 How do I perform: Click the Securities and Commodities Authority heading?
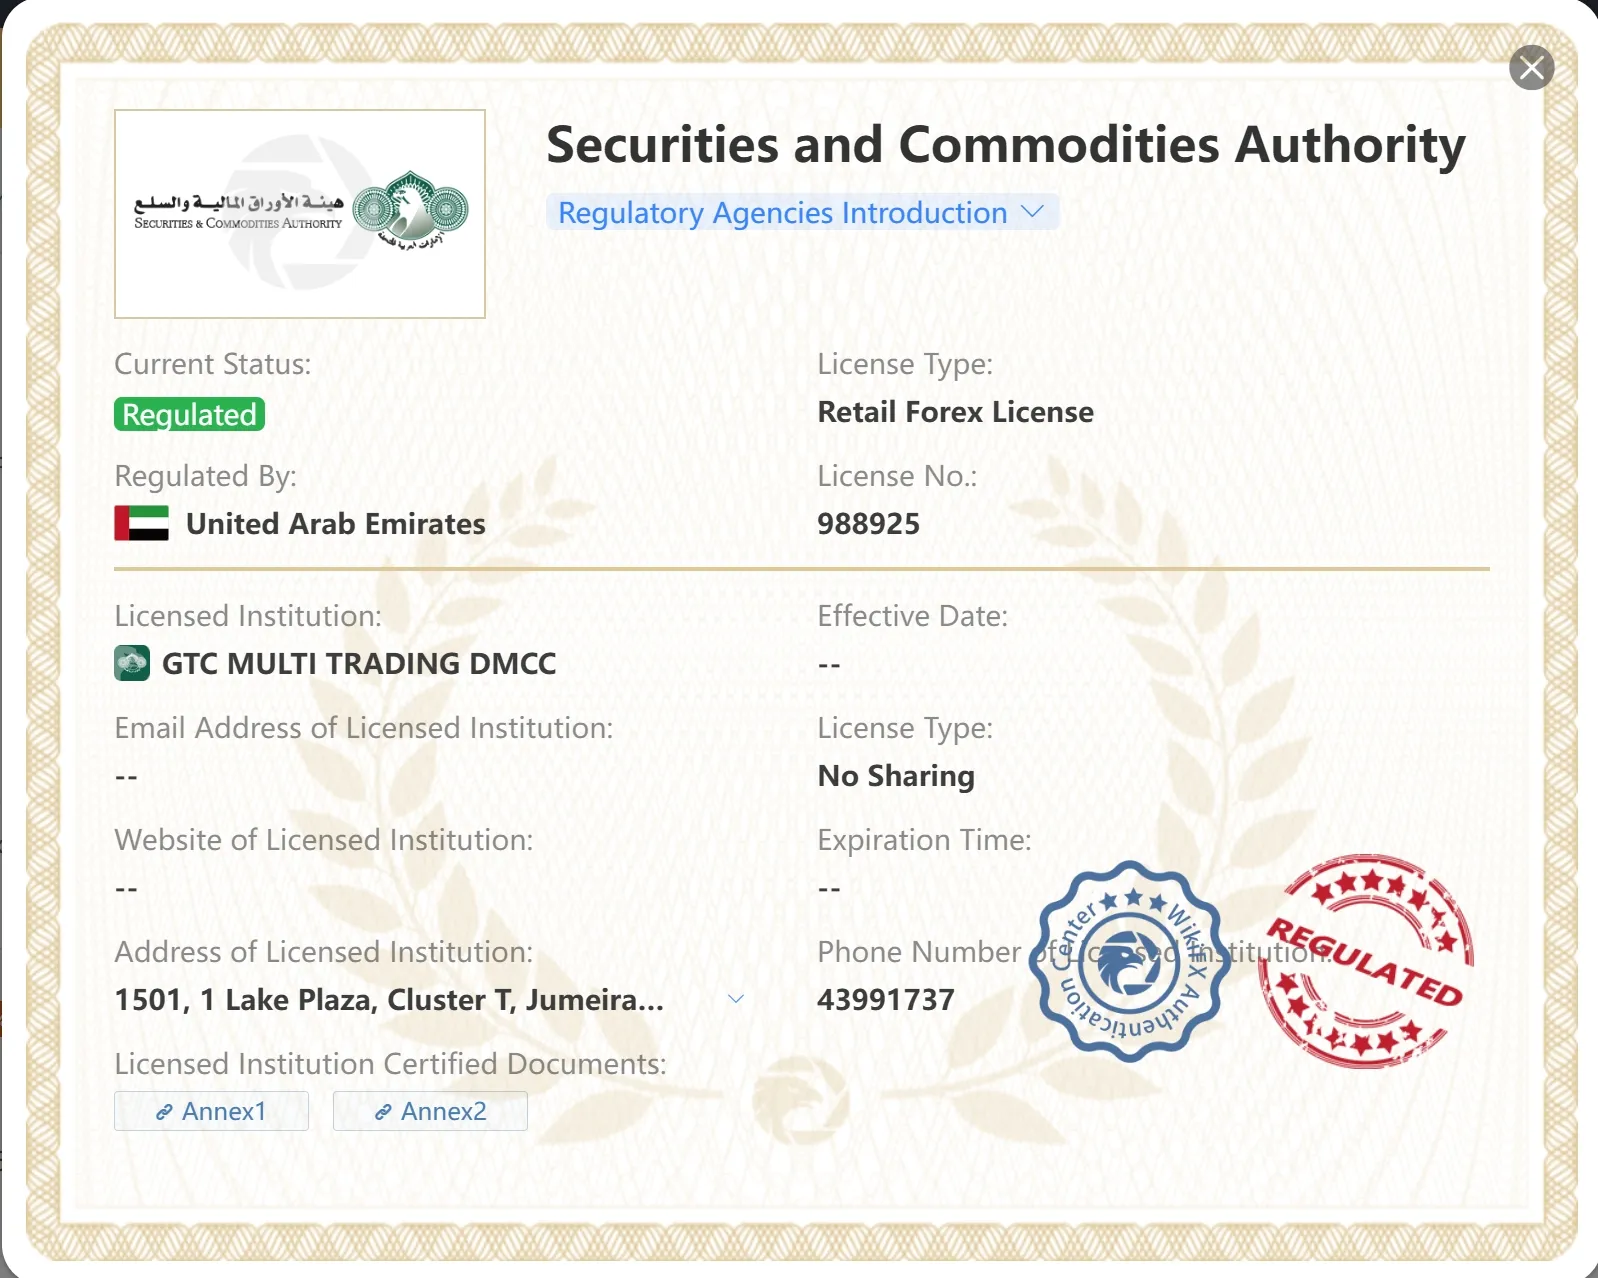click(x=1006, y=146)
